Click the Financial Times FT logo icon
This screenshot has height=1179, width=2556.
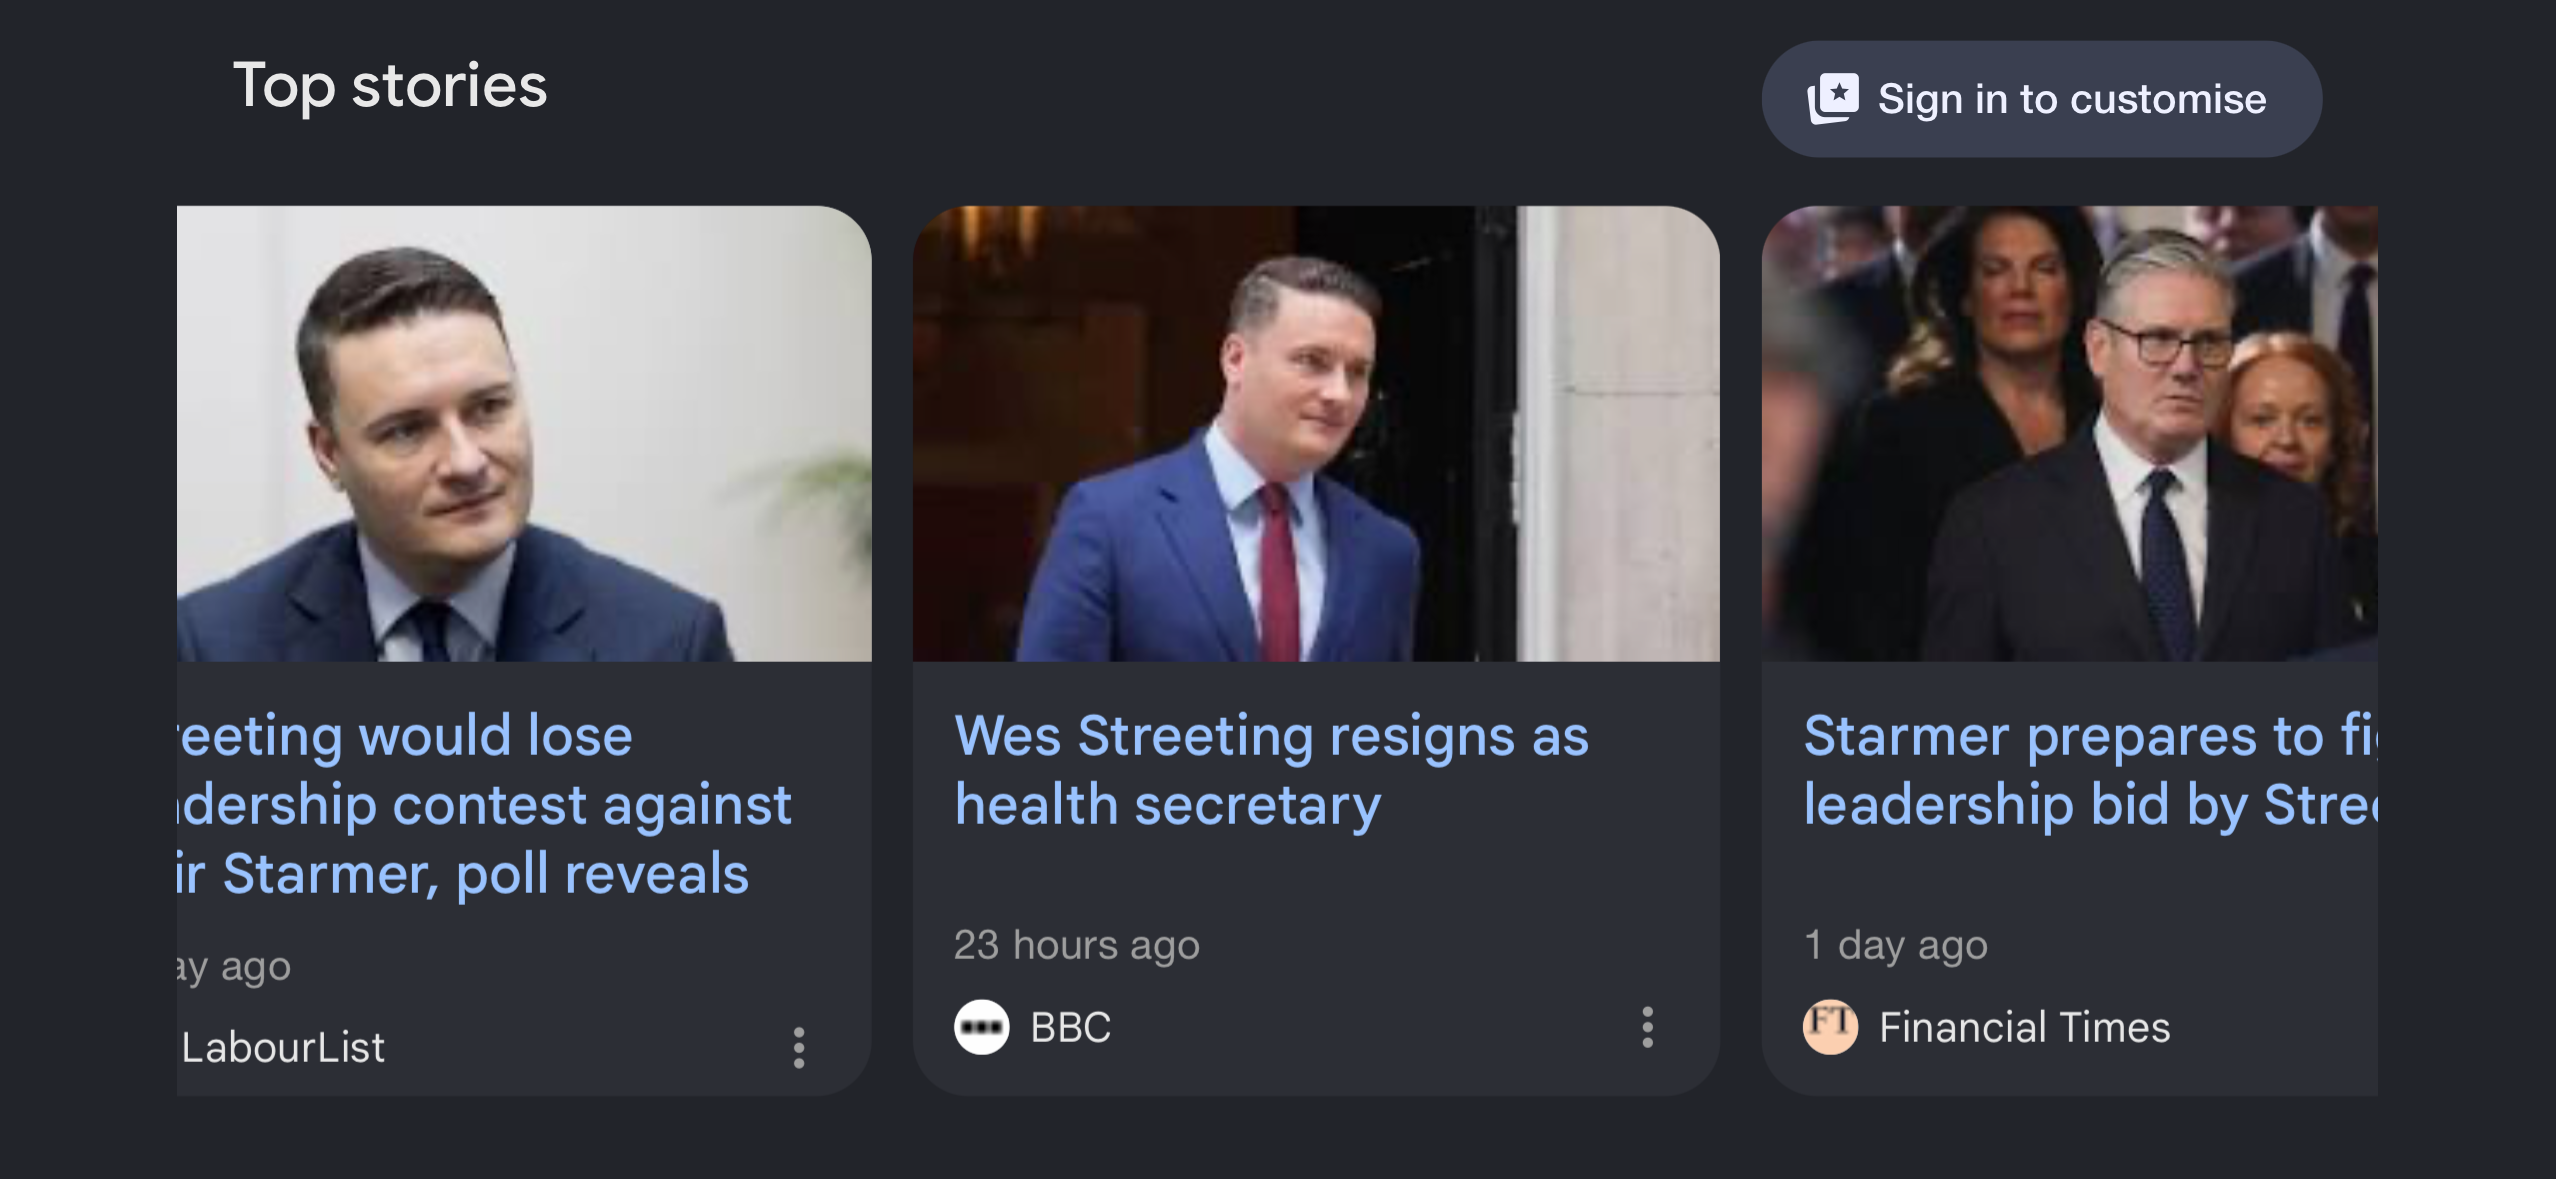tap(1830, 1027)
